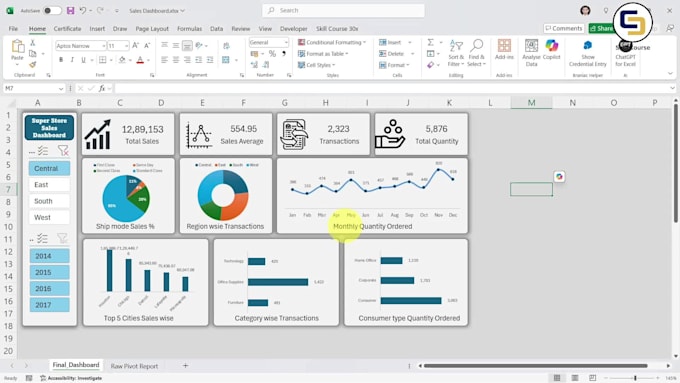Expand Cell Styles menu
Viewport: 680px width, 383px height.
(x=317, y=65)
